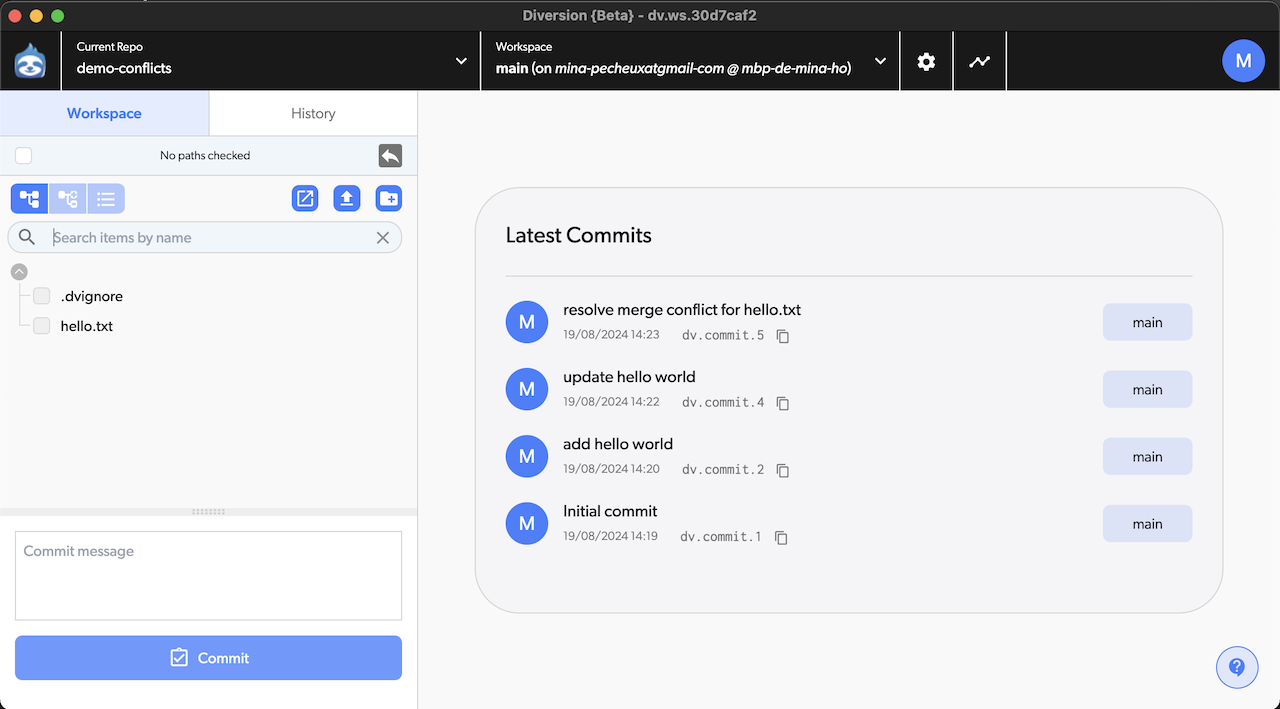Click the panel splitter handle above commit message

(x=208, y=512)
